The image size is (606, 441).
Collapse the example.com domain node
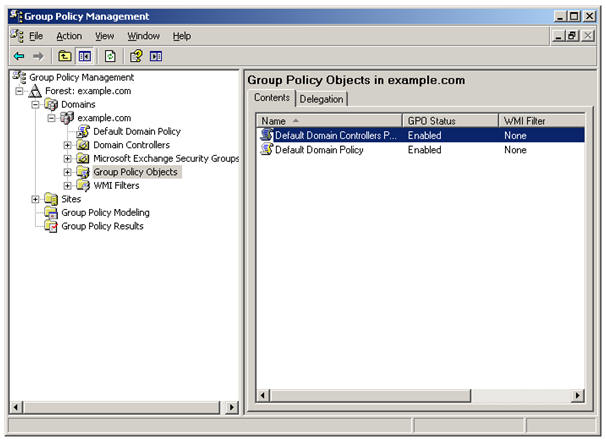click(51, 118)
